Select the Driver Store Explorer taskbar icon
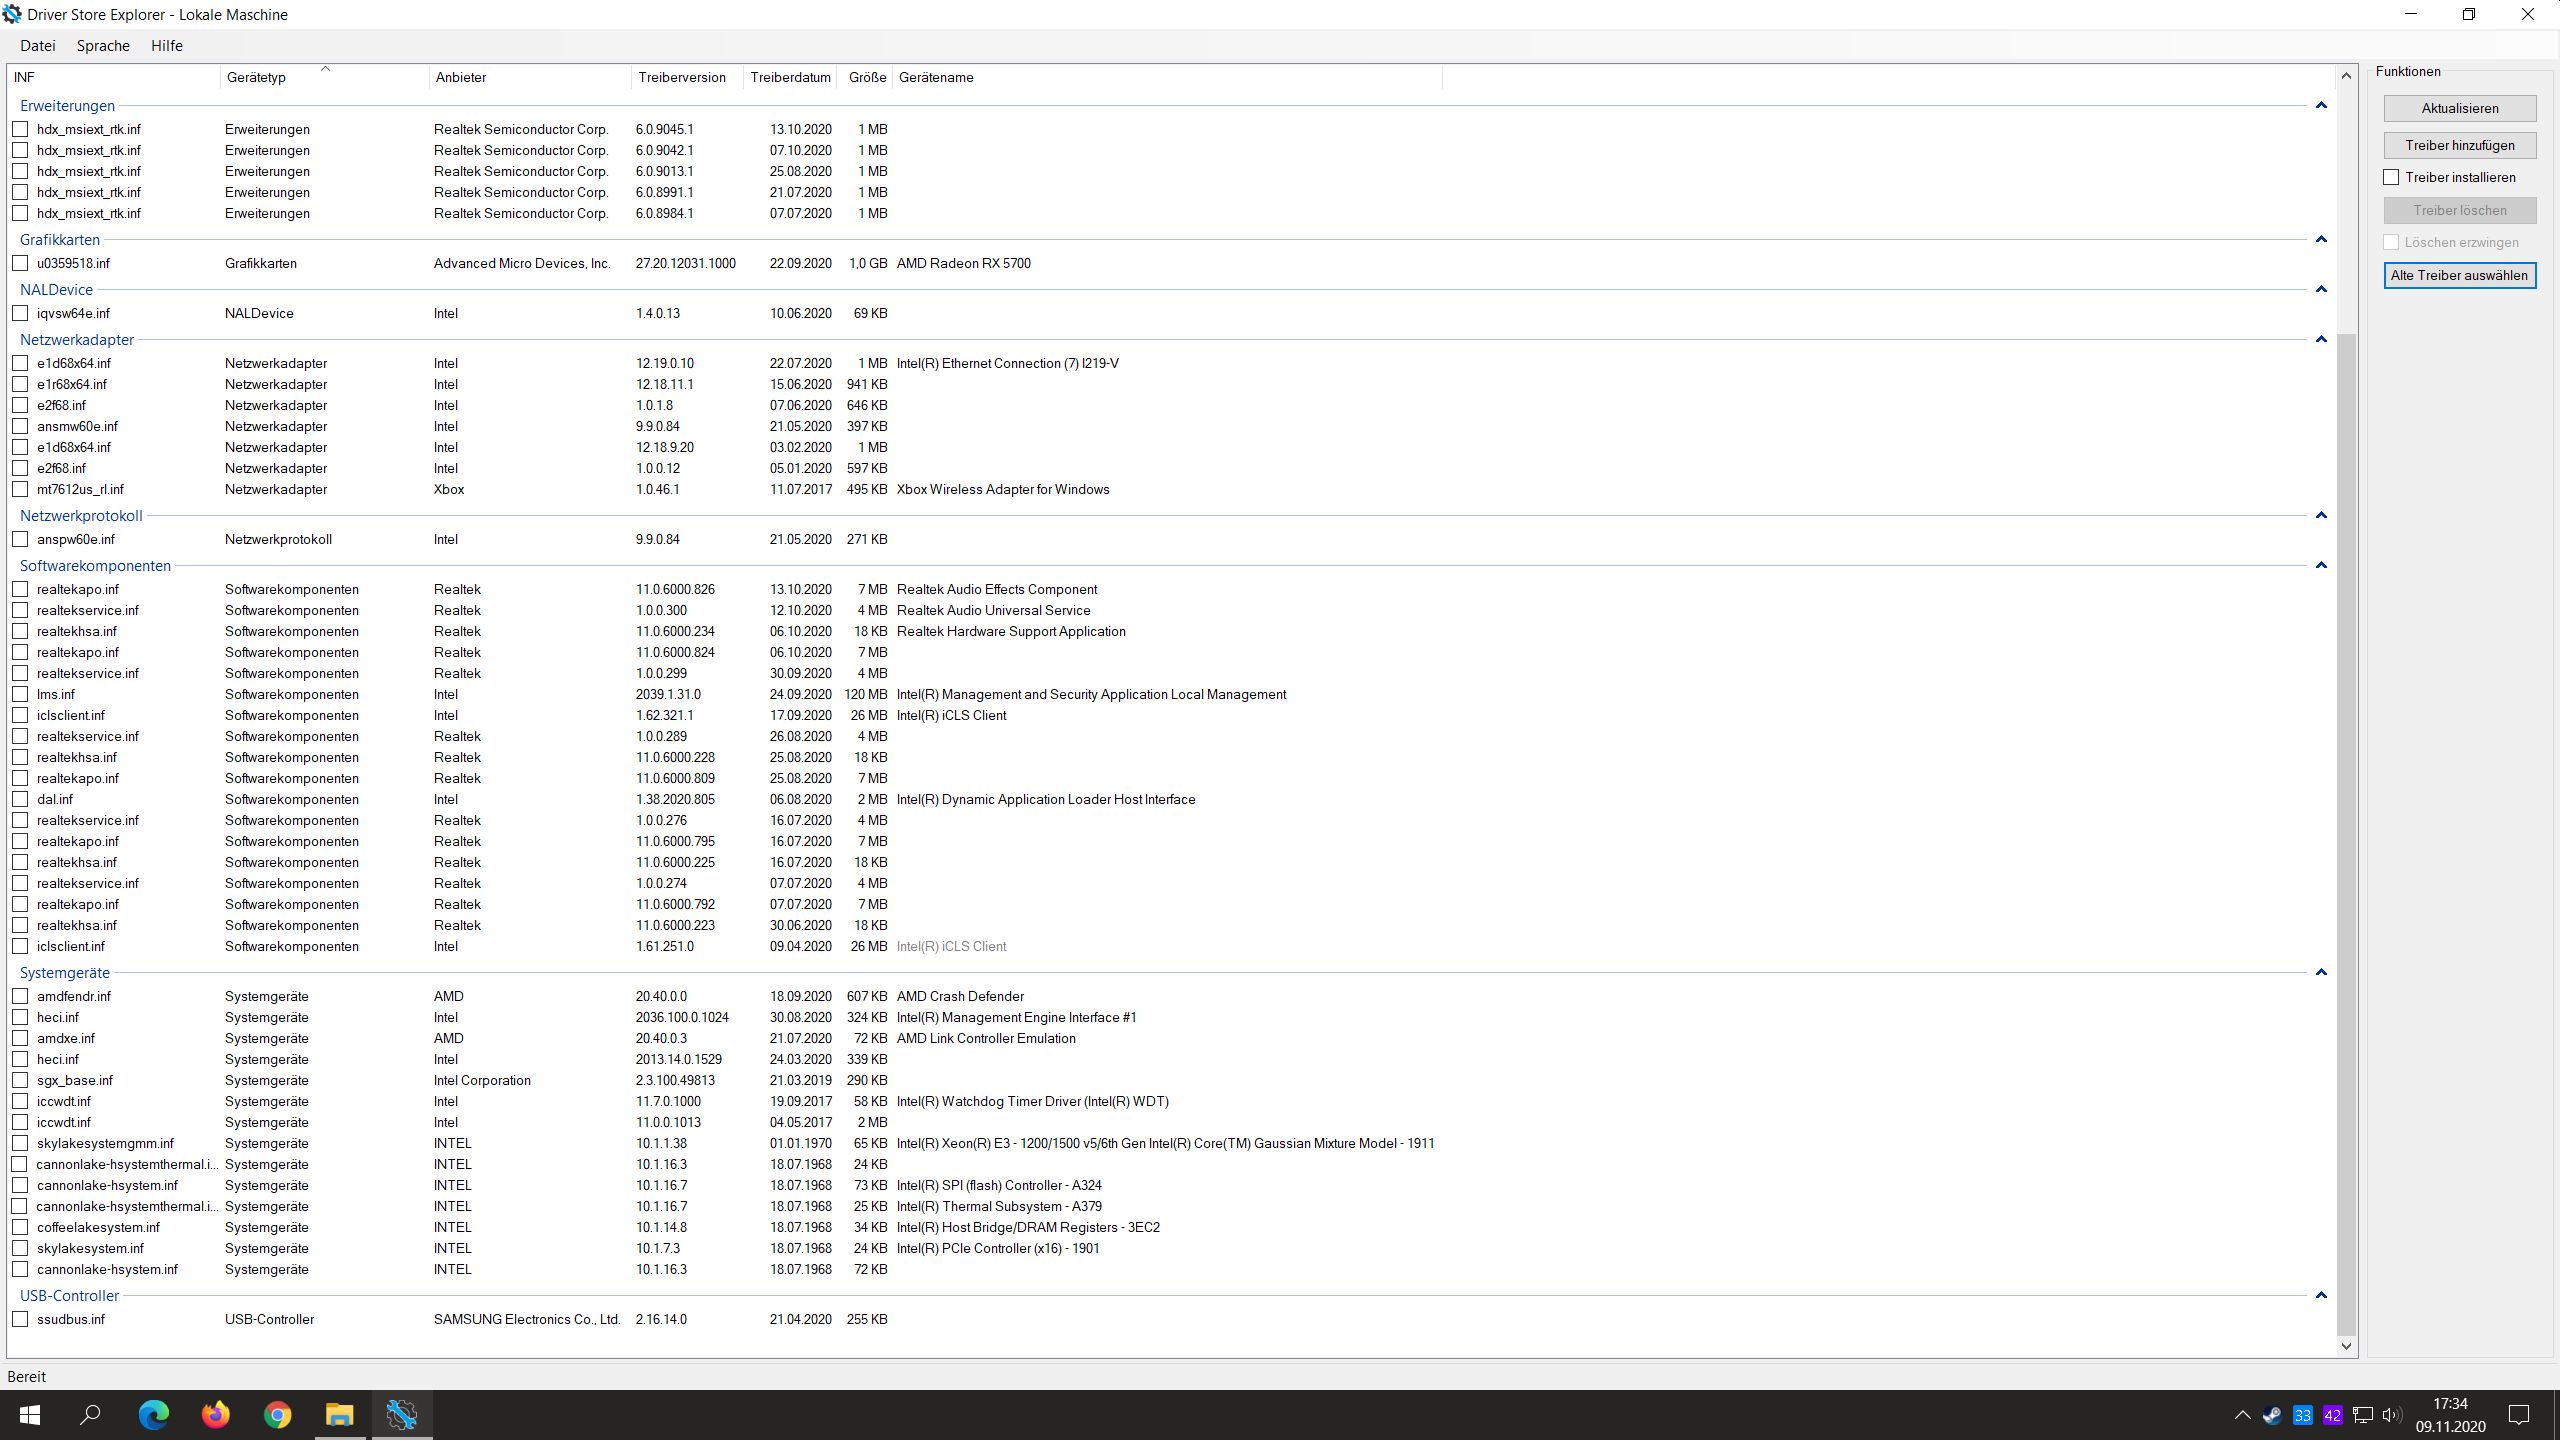Image resolution: width=2560 pixels, height=1440 pixels. tap(402, 1415)
